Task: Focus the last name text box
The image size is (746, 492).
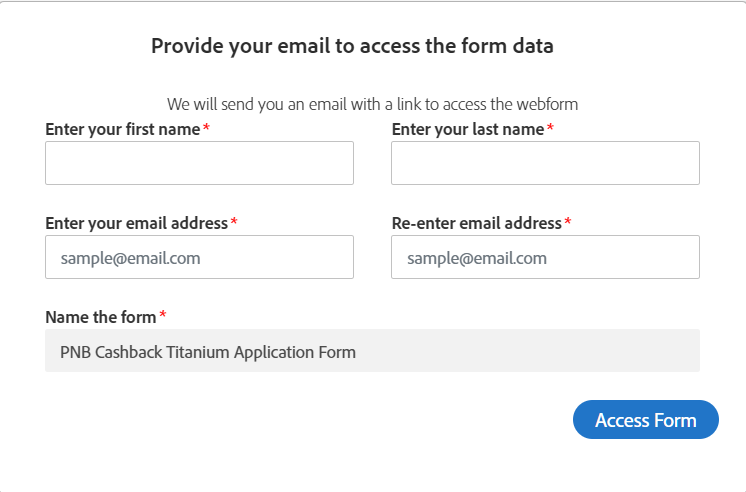Action: point(545,163)
